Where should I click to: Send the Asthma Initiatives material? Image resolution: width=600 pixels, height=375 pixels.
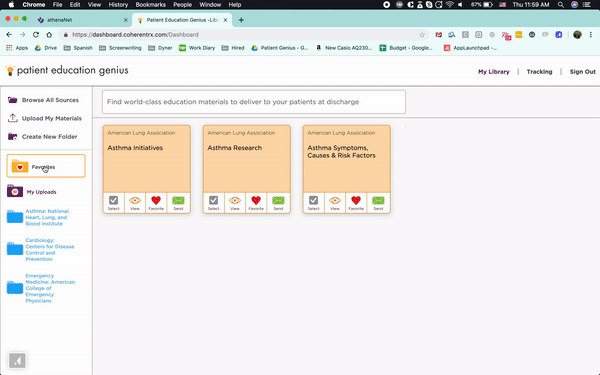click(x=178, y=203)
